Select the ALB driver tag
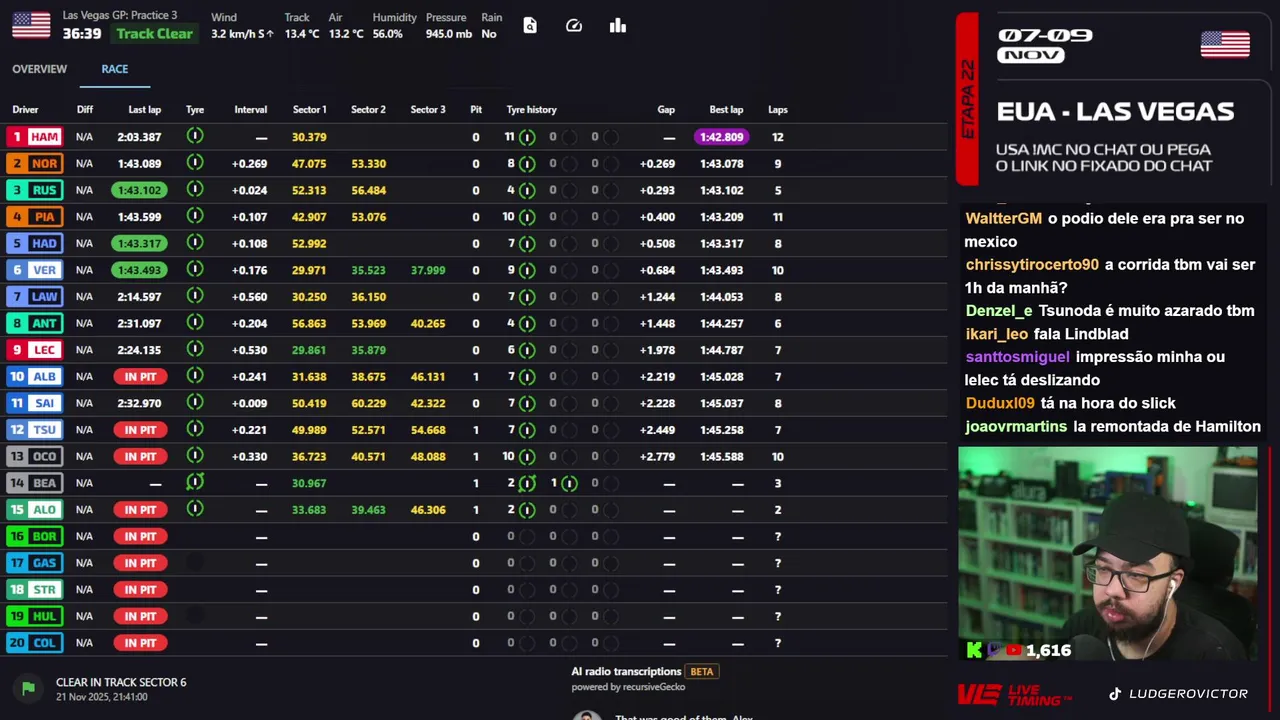The height and width of the screenshot is (720, 1280). tap(35, 376)
